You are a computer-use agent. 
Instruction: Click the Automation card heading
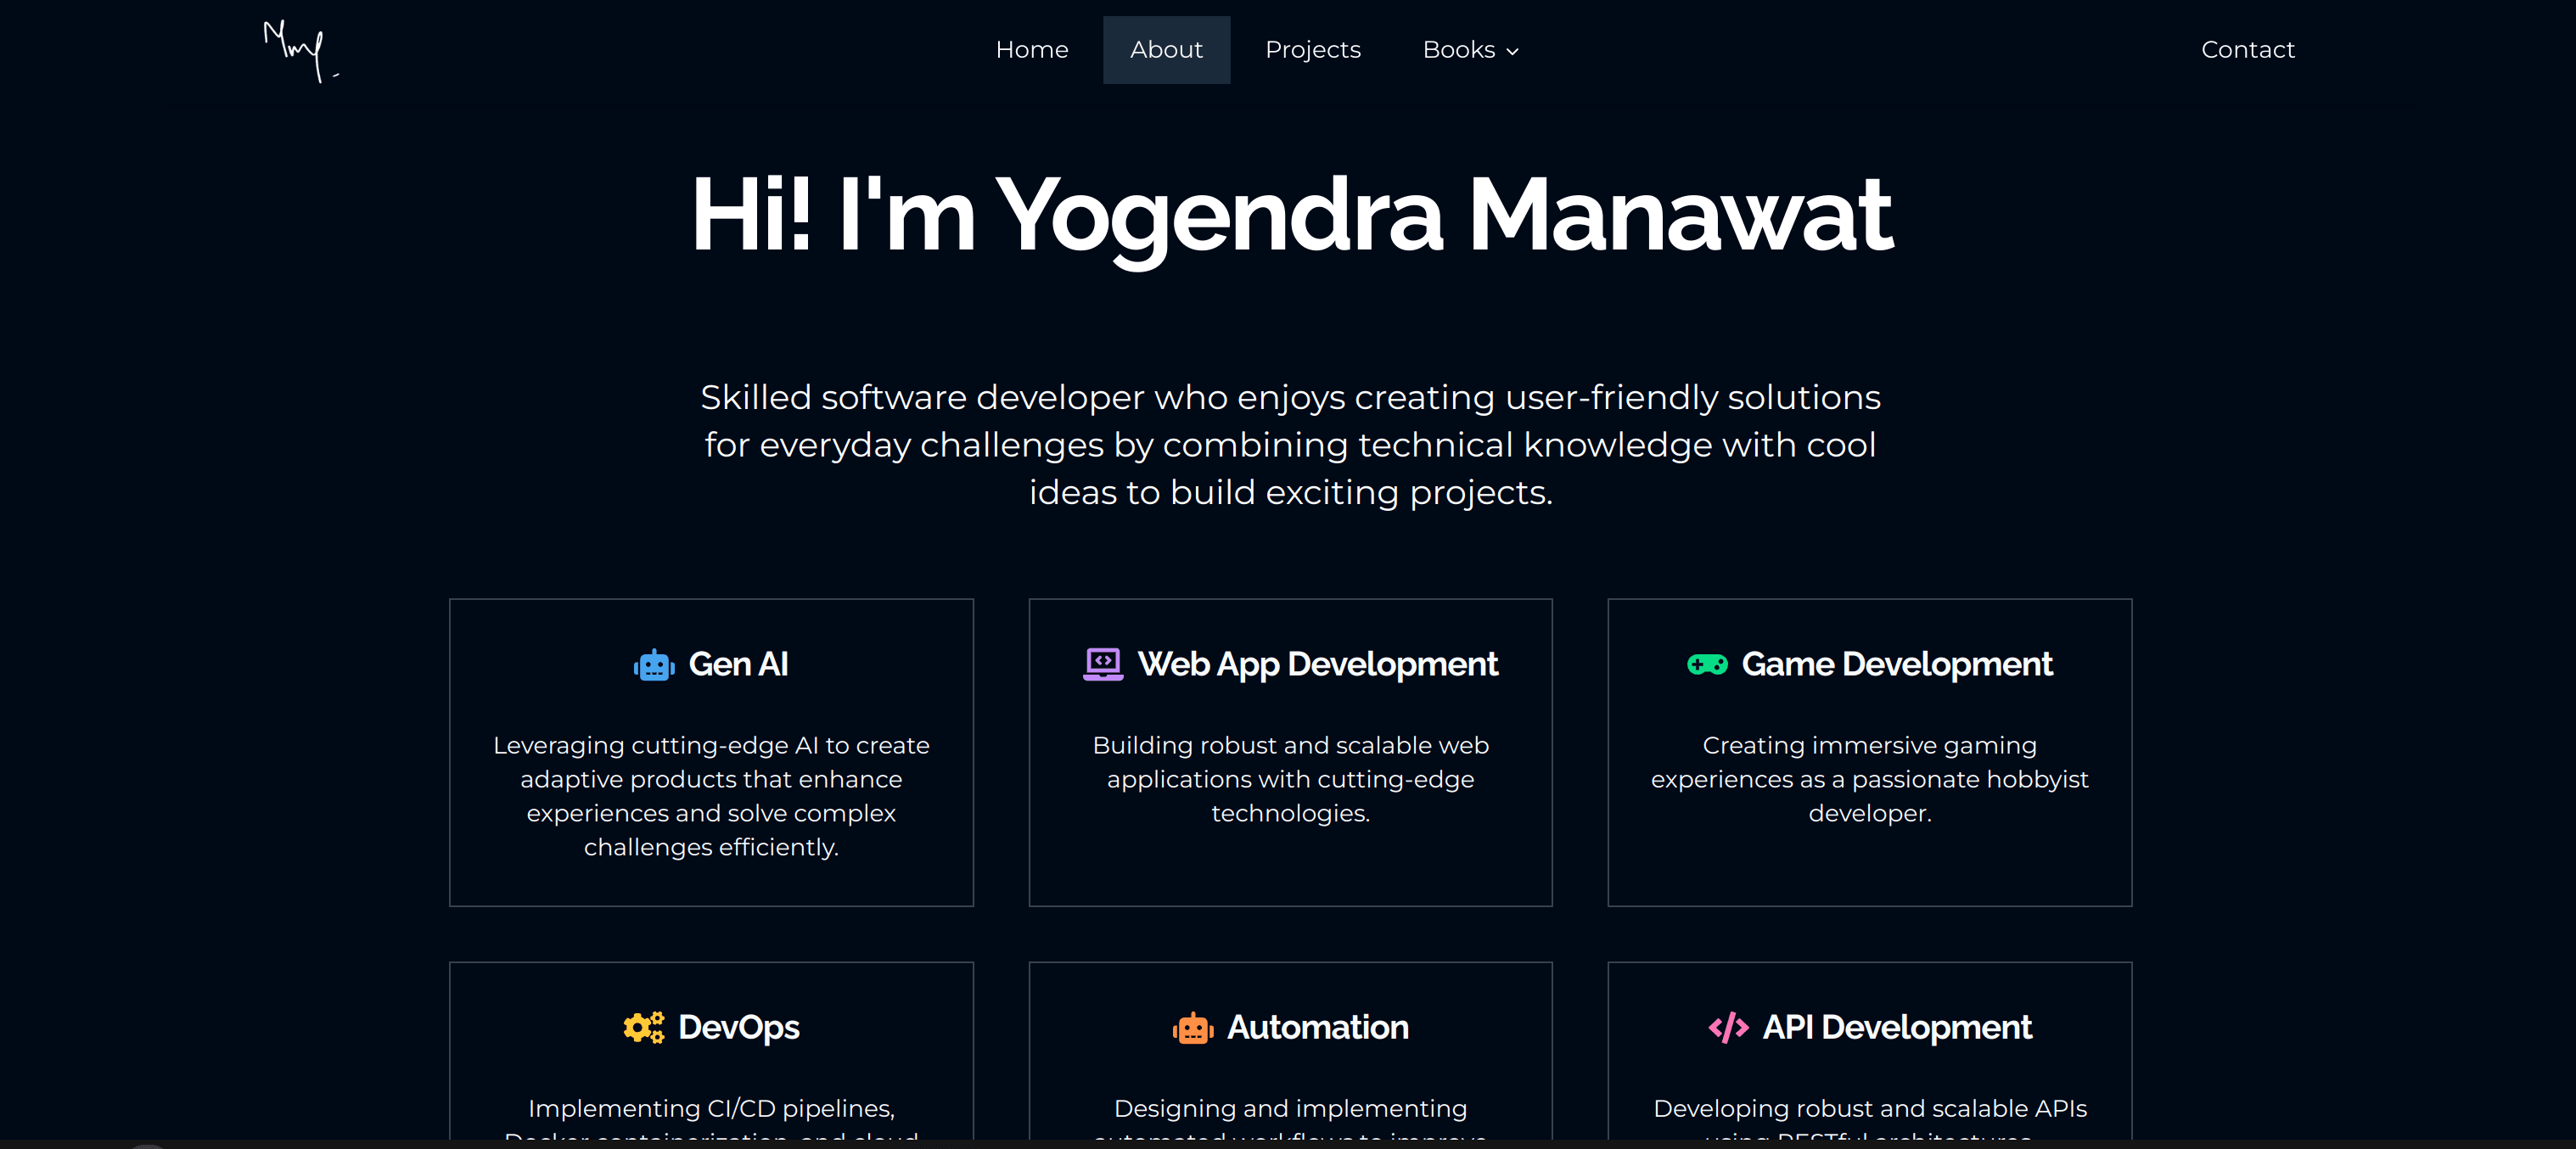click(x=1317, y=1027)
